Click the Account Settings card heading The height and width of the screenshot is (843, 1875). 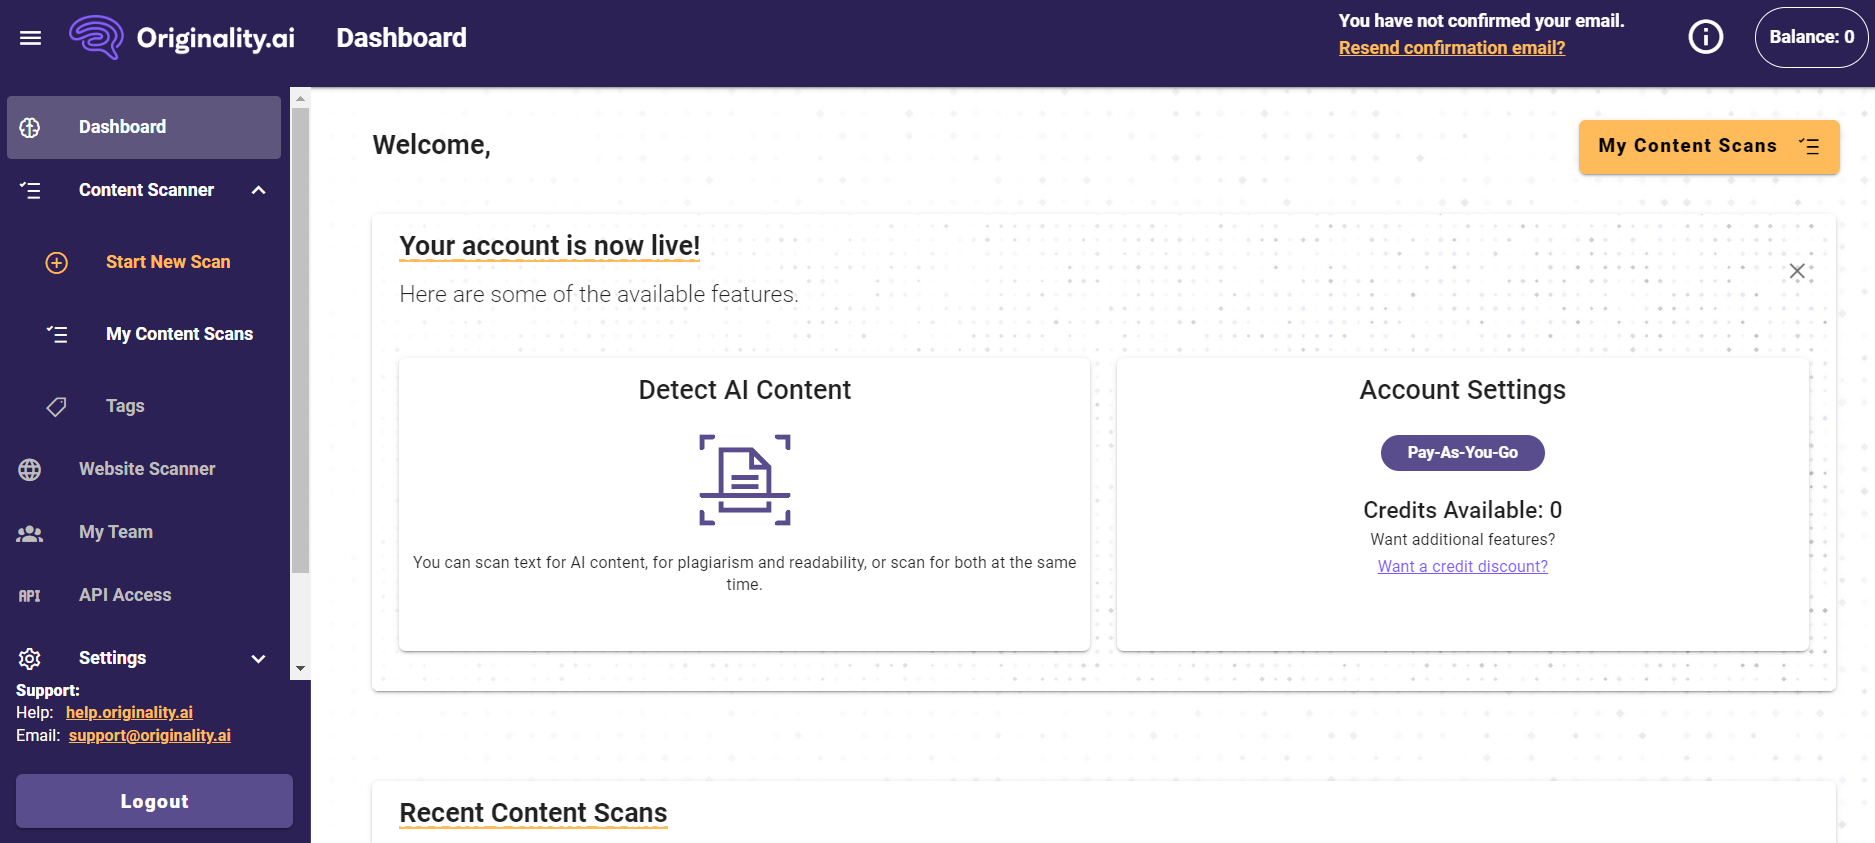coord(1462,390)
